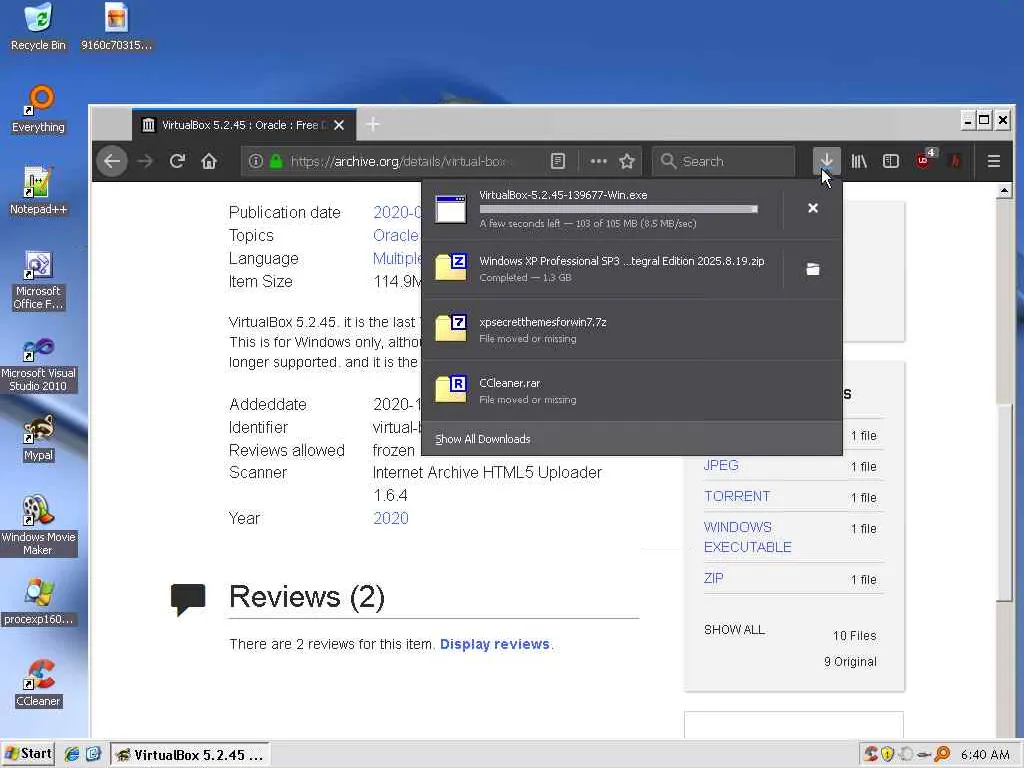Click the browser forward arrow
This screenshot has width=1024, height=768.
click(145, 161)
